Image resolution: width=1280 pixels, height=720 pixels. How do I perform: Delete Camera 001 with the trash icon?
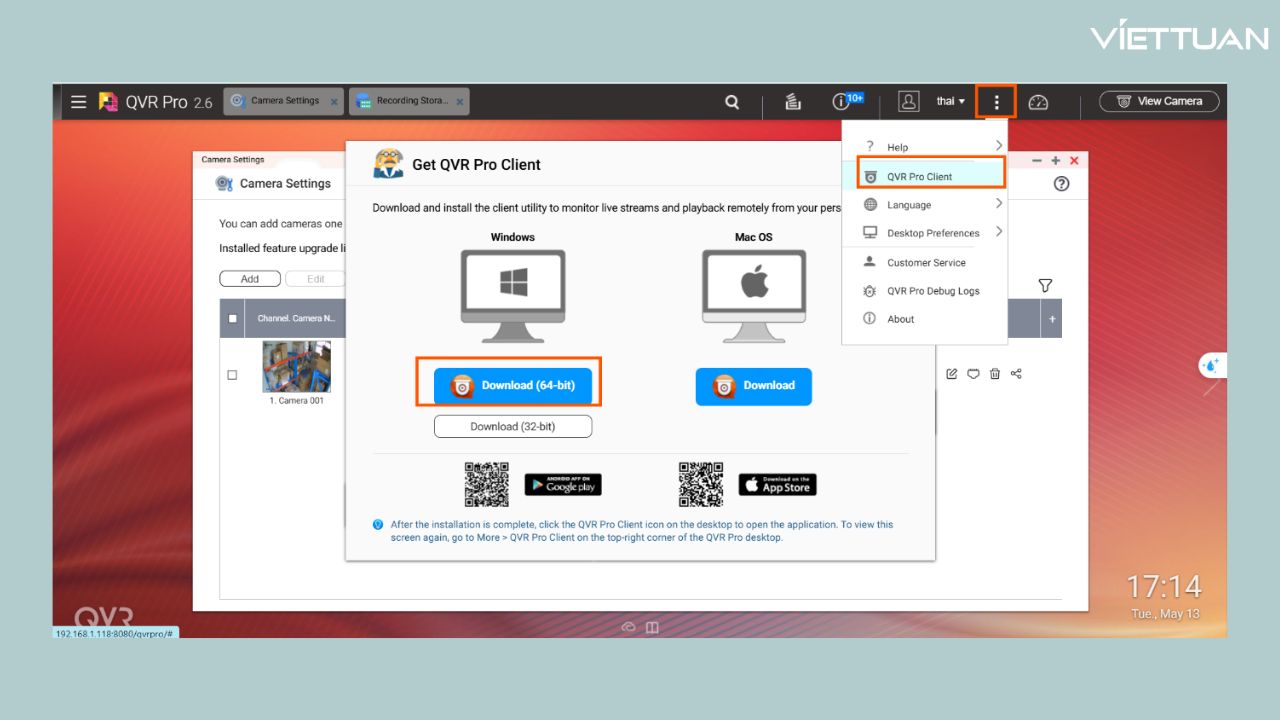tap(995, 374)
